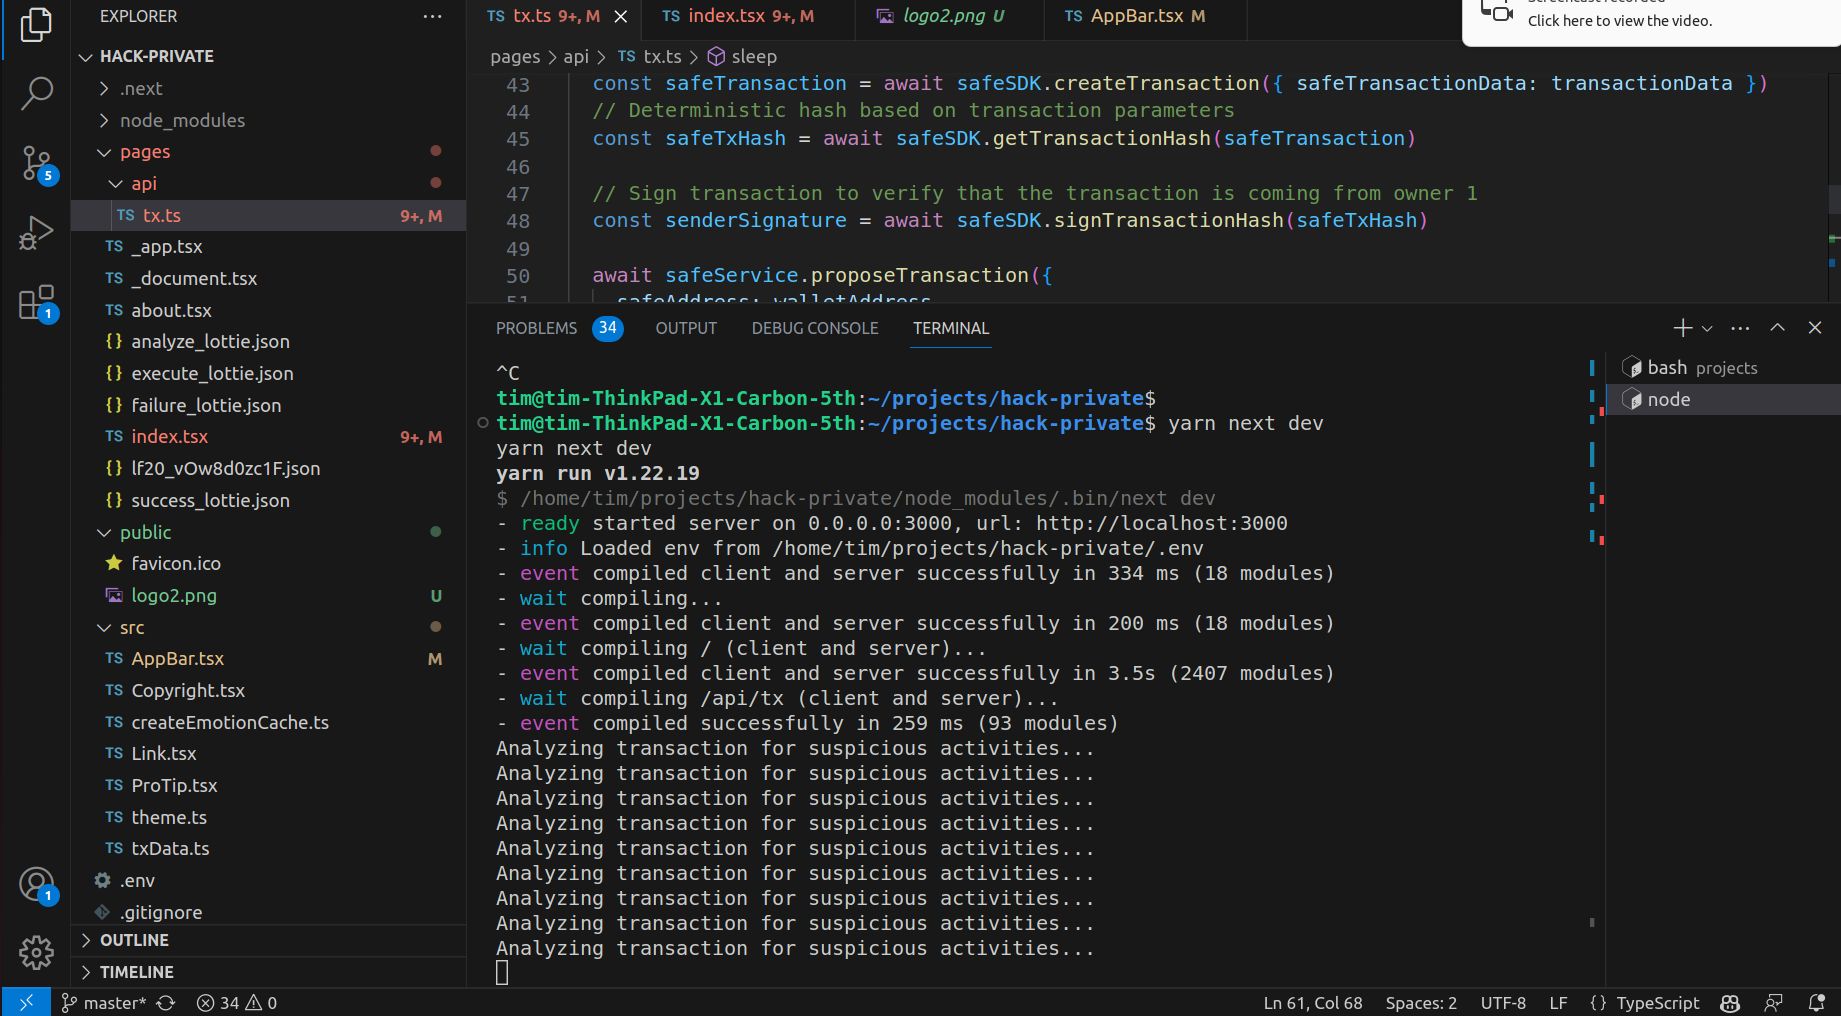Select the node terminal instance
This screenshot has width=1841, height=1016.
(1723, 399)
